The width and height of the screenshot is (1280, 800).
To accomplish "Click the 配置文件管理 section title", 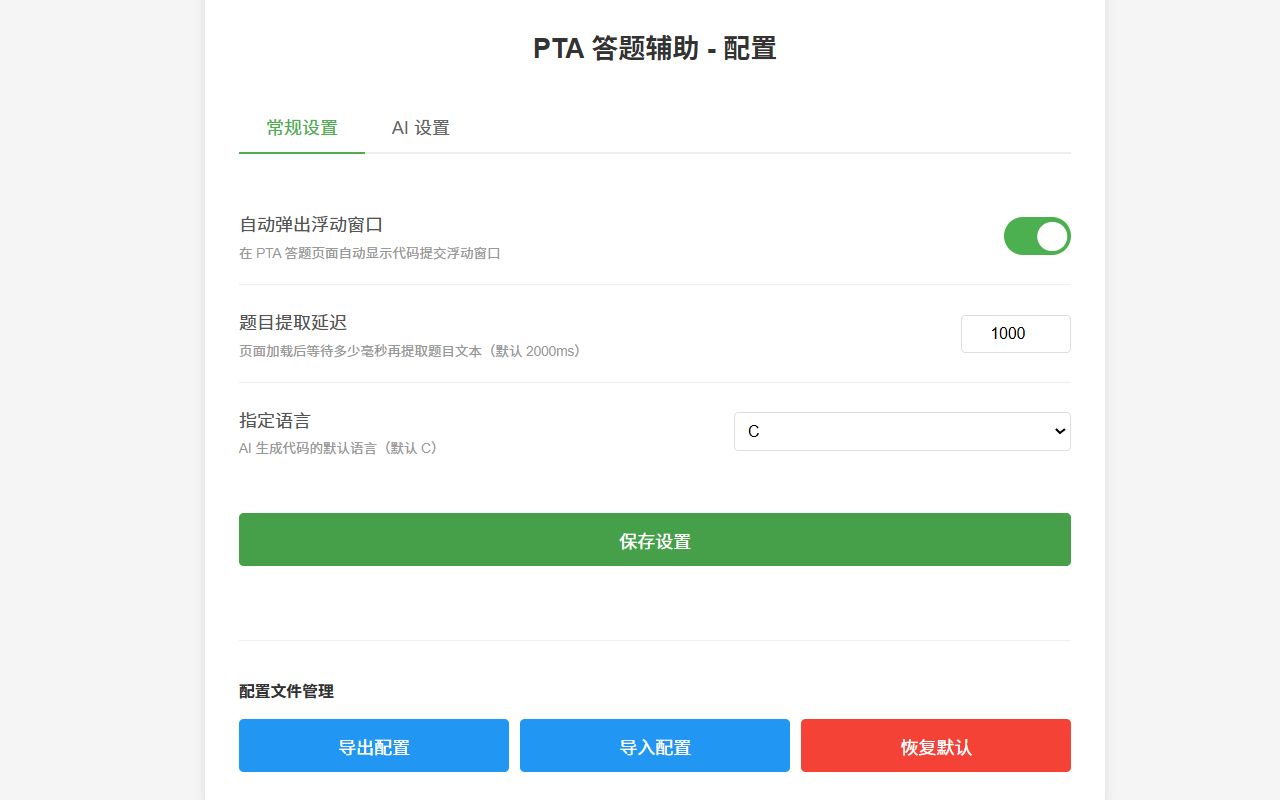I will (x=286, y=691).
